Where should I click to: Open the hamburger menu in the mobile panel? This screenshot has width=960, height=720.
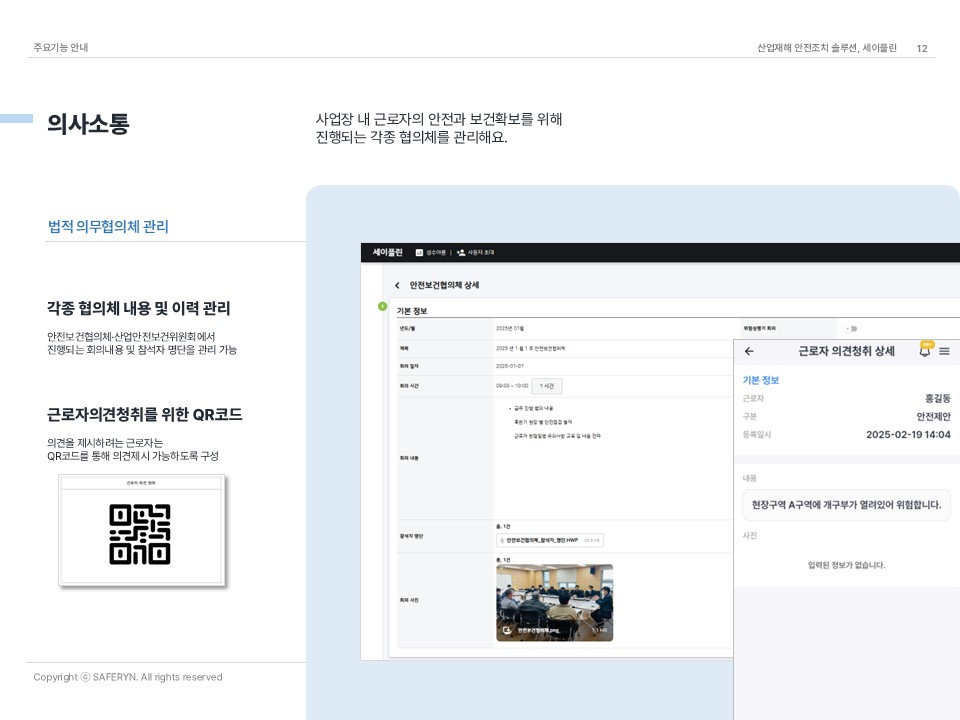(x=944, y=352)
